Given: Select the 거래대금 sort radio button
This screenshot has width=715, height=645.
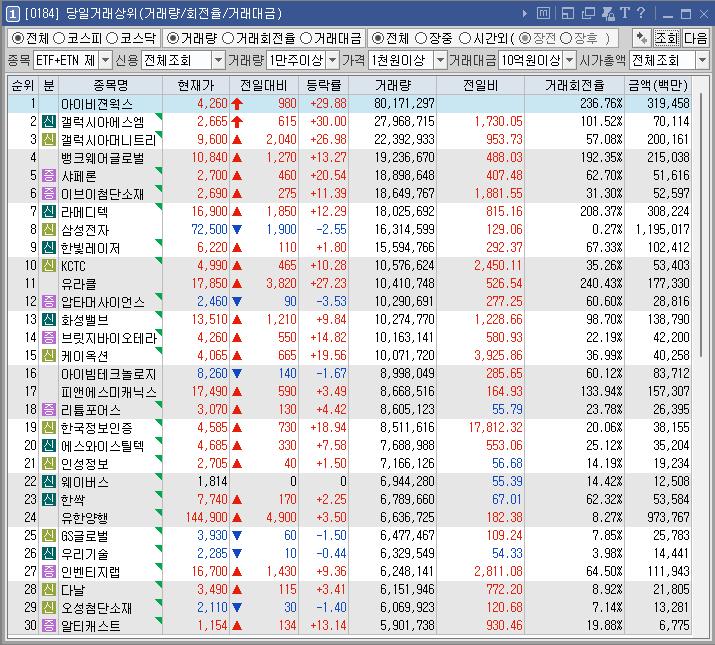Looking at the screenshot, I should coord(306,38).
